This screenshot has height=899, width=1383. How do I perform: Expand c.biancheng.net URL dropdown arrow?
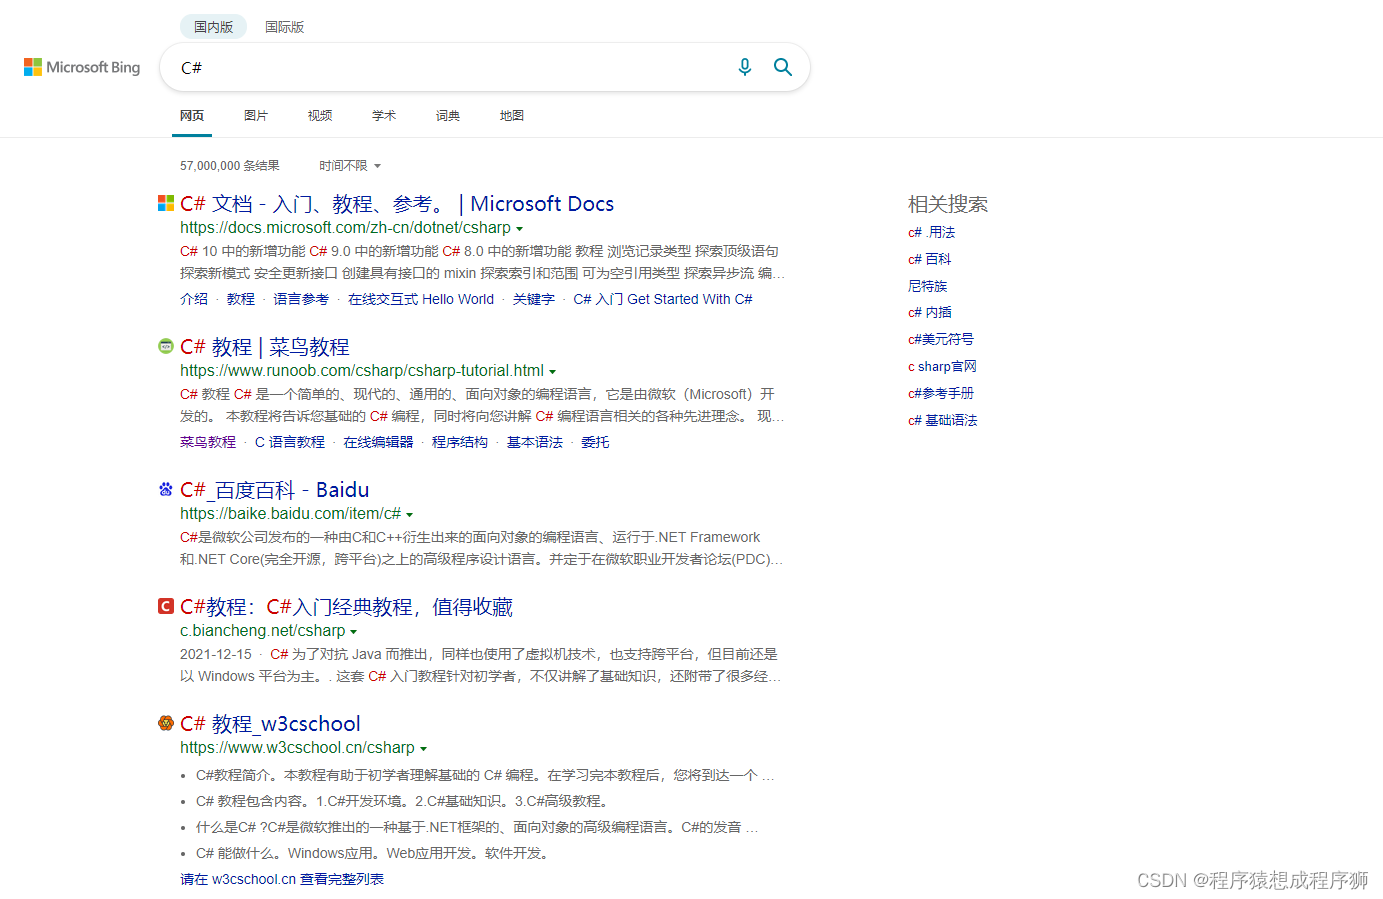pyautogui.click(x=353, y=632)
